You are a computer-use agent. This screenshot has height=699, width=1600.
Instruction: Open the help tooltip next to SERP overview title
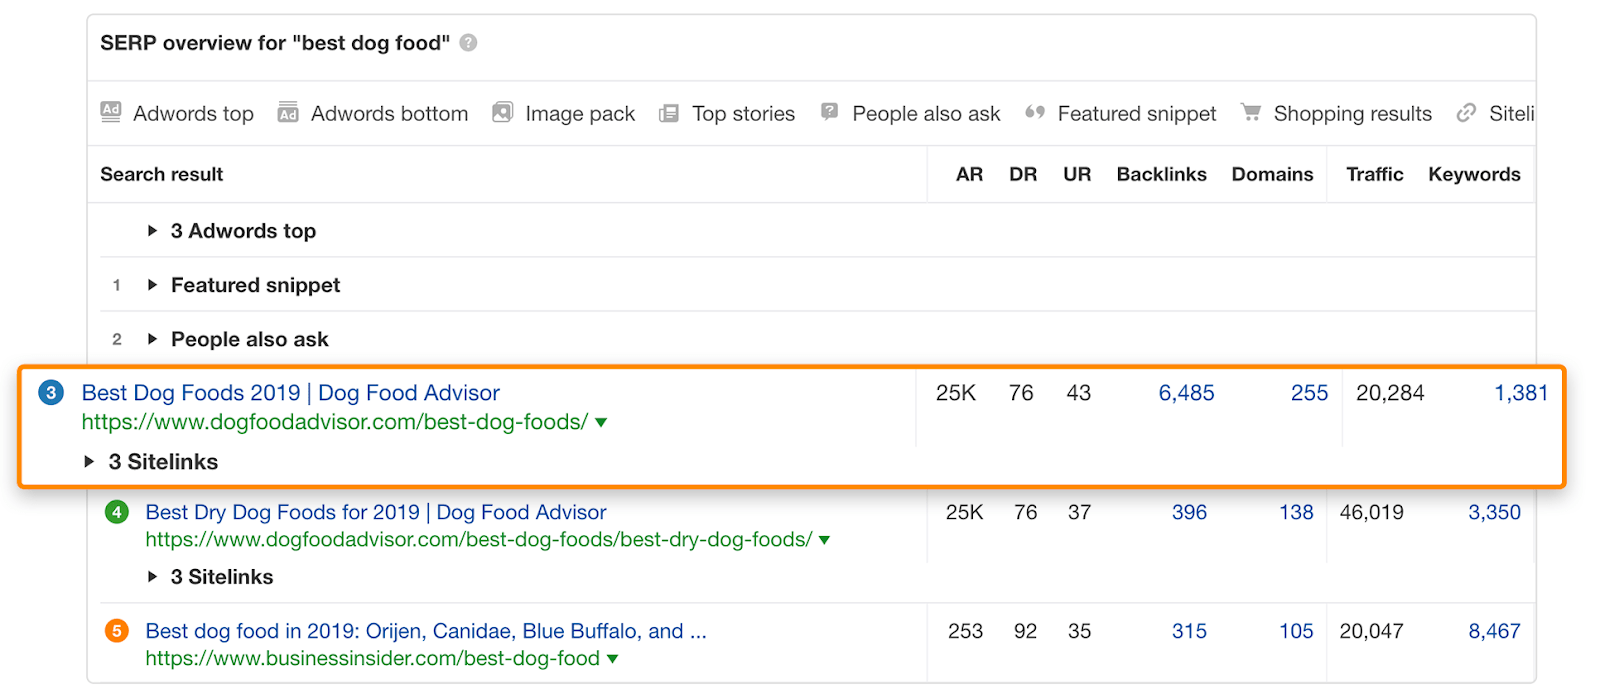pyautogui.click(x=466, y=43)
